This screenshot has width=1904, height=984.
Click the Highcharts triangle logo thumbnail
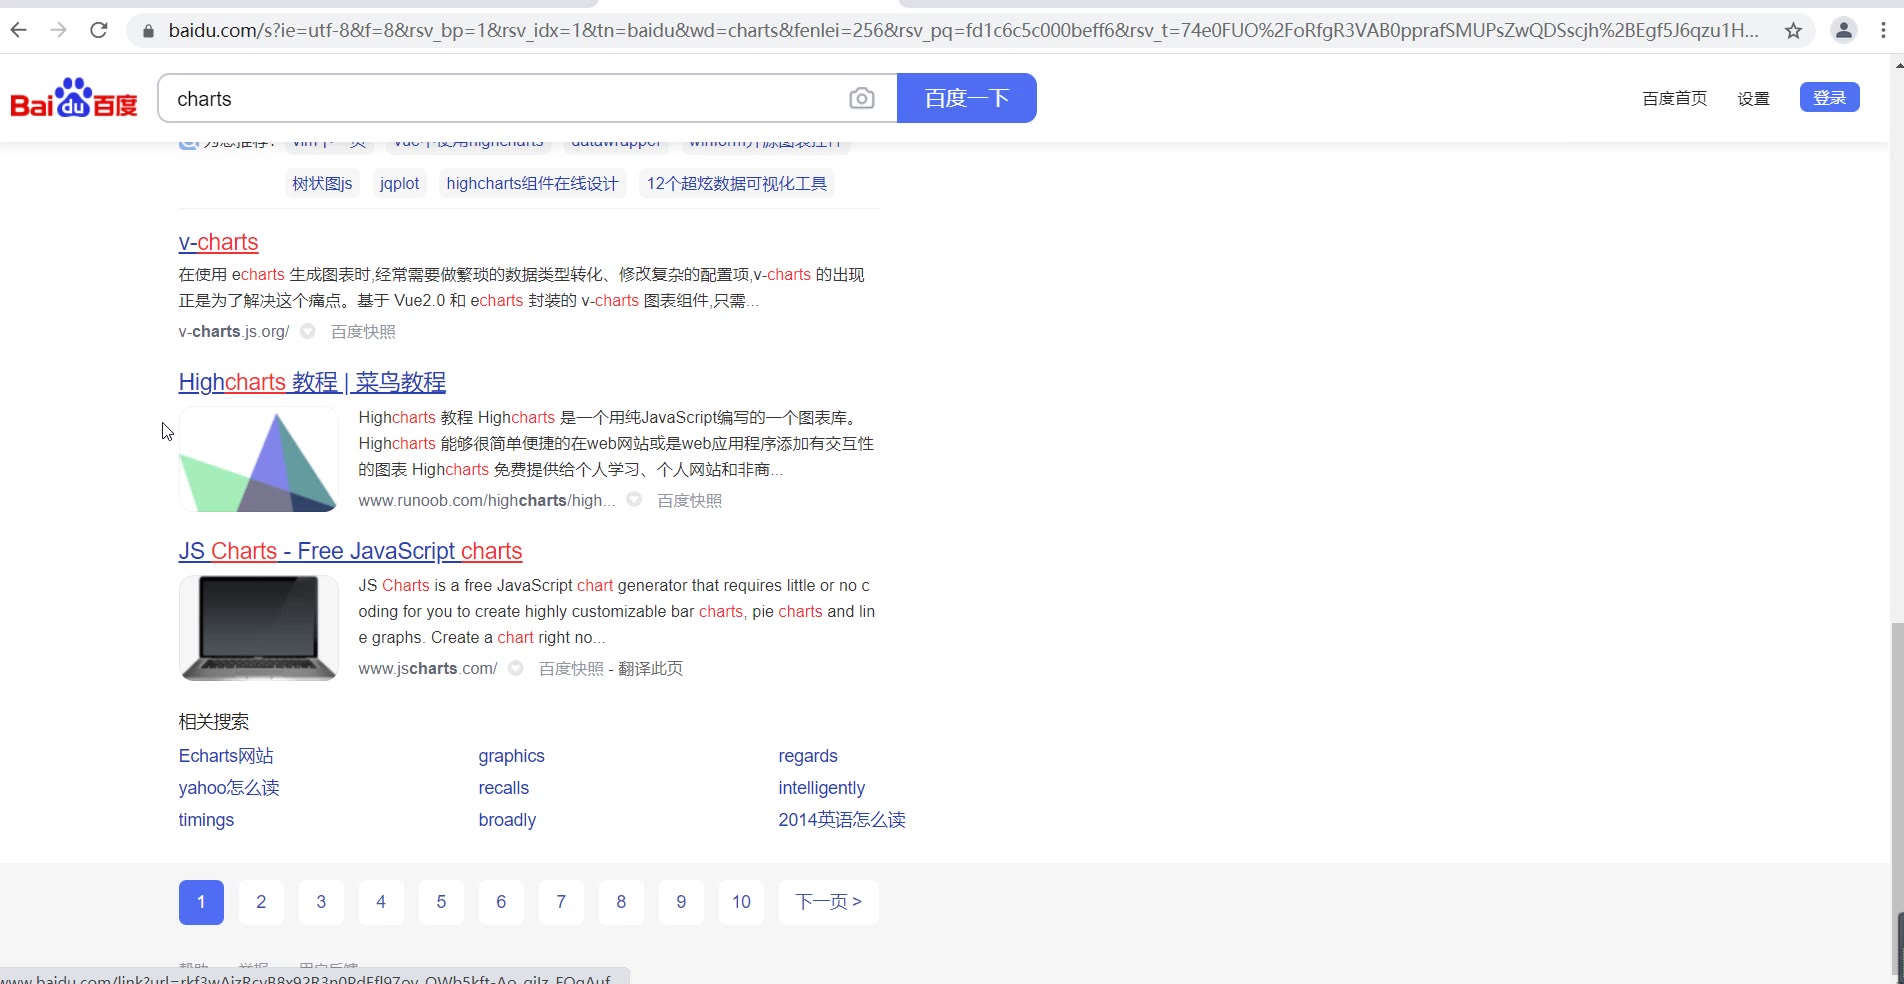click(259, 459)
